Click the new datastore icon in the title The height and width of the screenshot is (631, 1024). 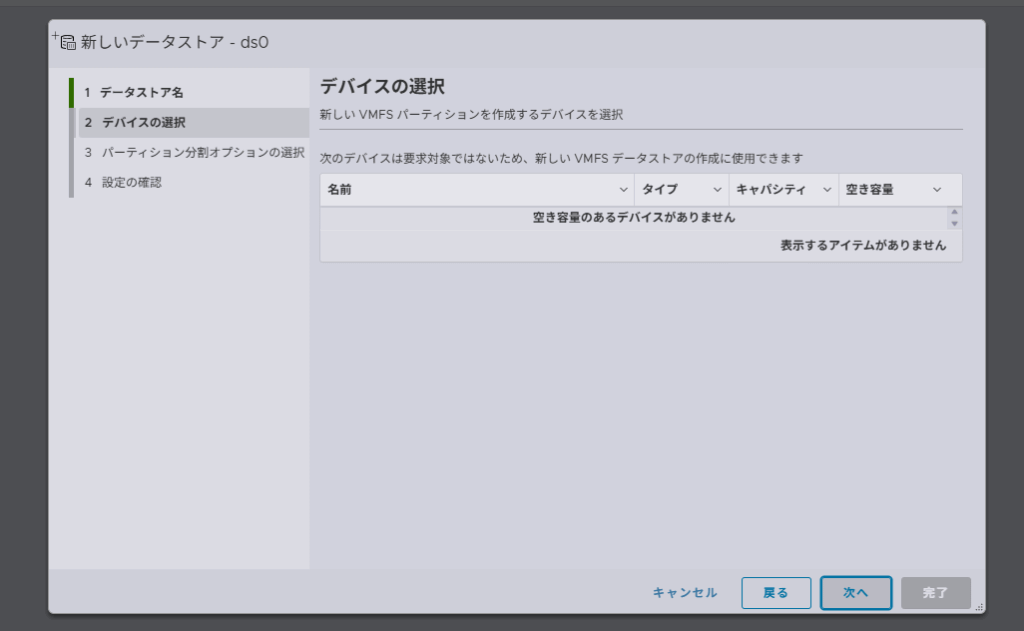click(x=66, y=42)
